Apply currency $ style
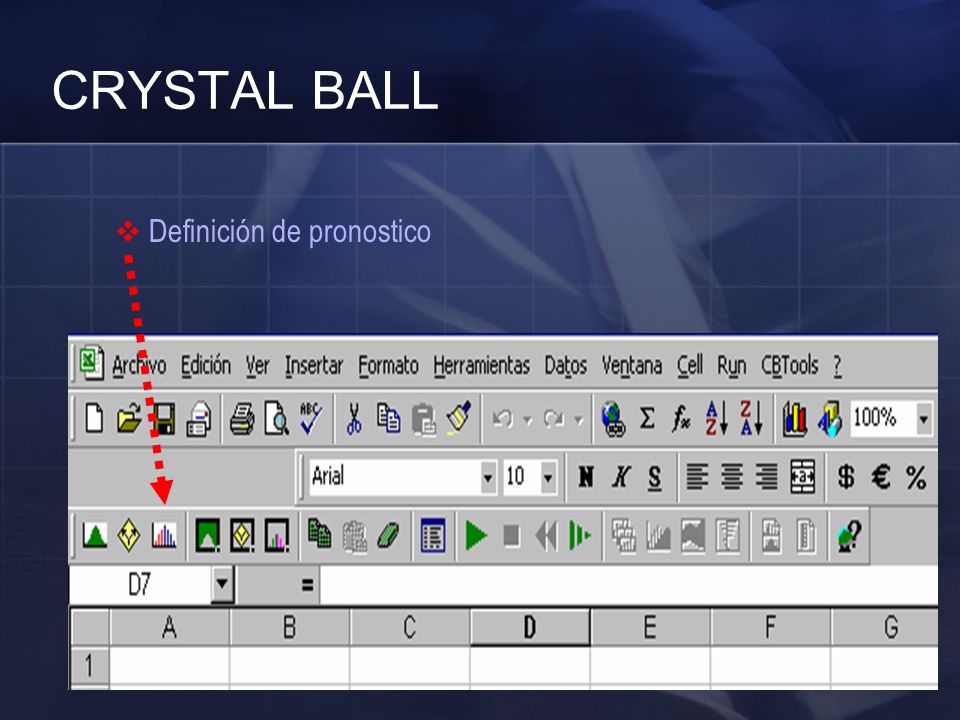The image size is (960, 720). click(x=846, y=476)
